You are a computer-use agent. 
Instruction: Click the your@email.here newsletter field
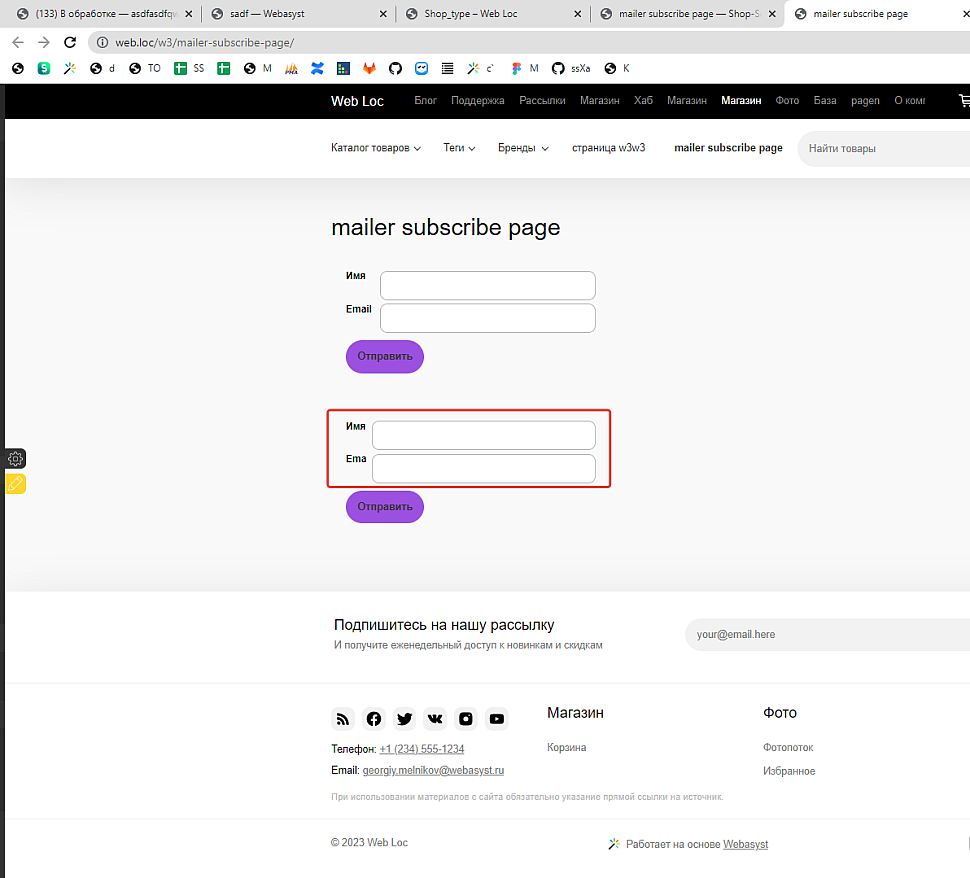point(825,635)
